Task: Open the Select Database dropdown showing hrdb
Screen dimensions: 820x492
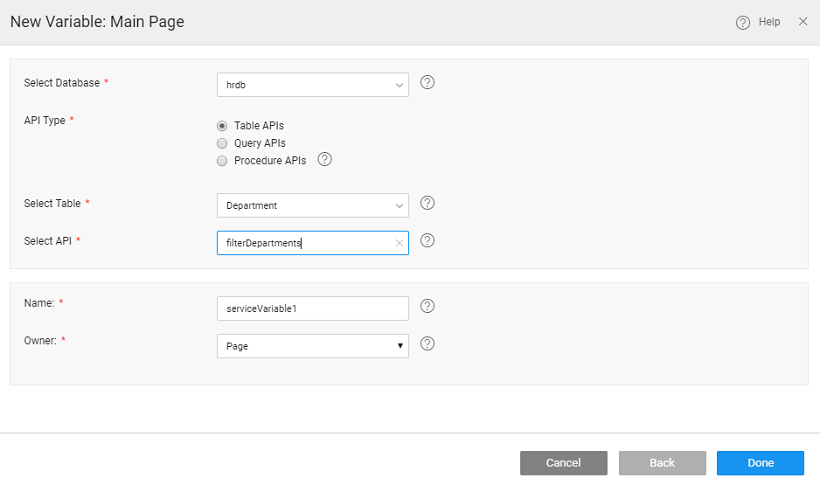Action: (x=312, y=85)
